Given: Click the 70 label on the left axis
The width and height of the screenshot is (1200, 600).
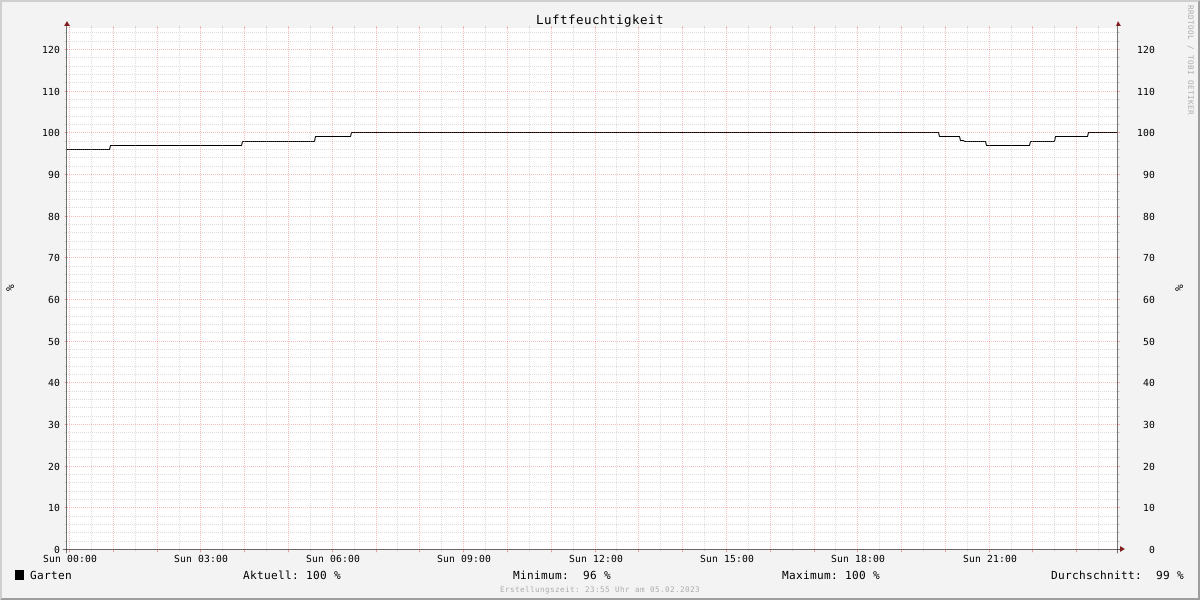Looking at the screenshot, I should point(54,258).
